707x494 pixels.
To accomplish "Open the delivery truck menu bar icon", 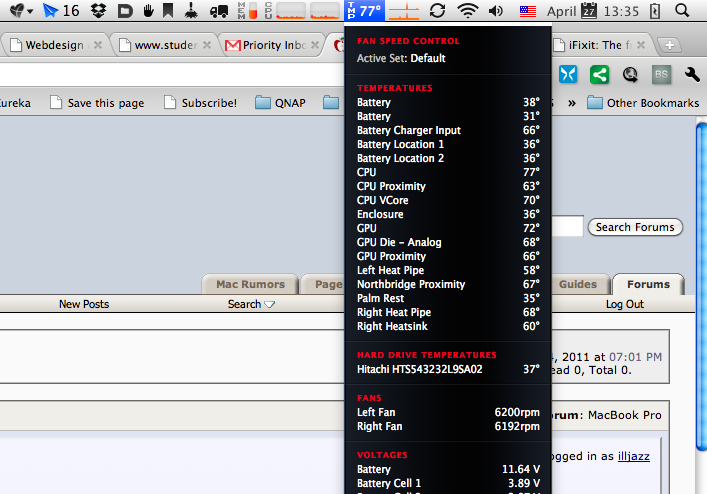I will [x=219, y=10].
